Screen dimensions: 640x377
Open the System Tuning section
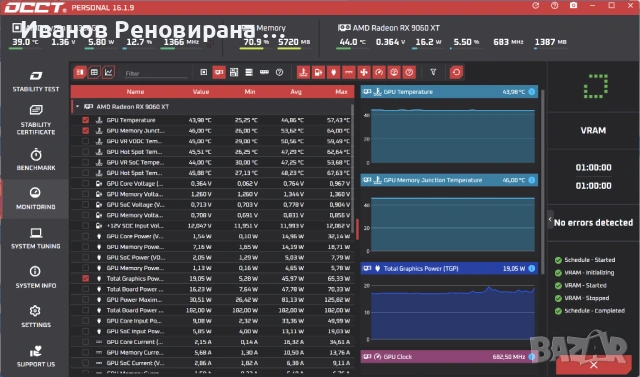click(x=36, y=238)
